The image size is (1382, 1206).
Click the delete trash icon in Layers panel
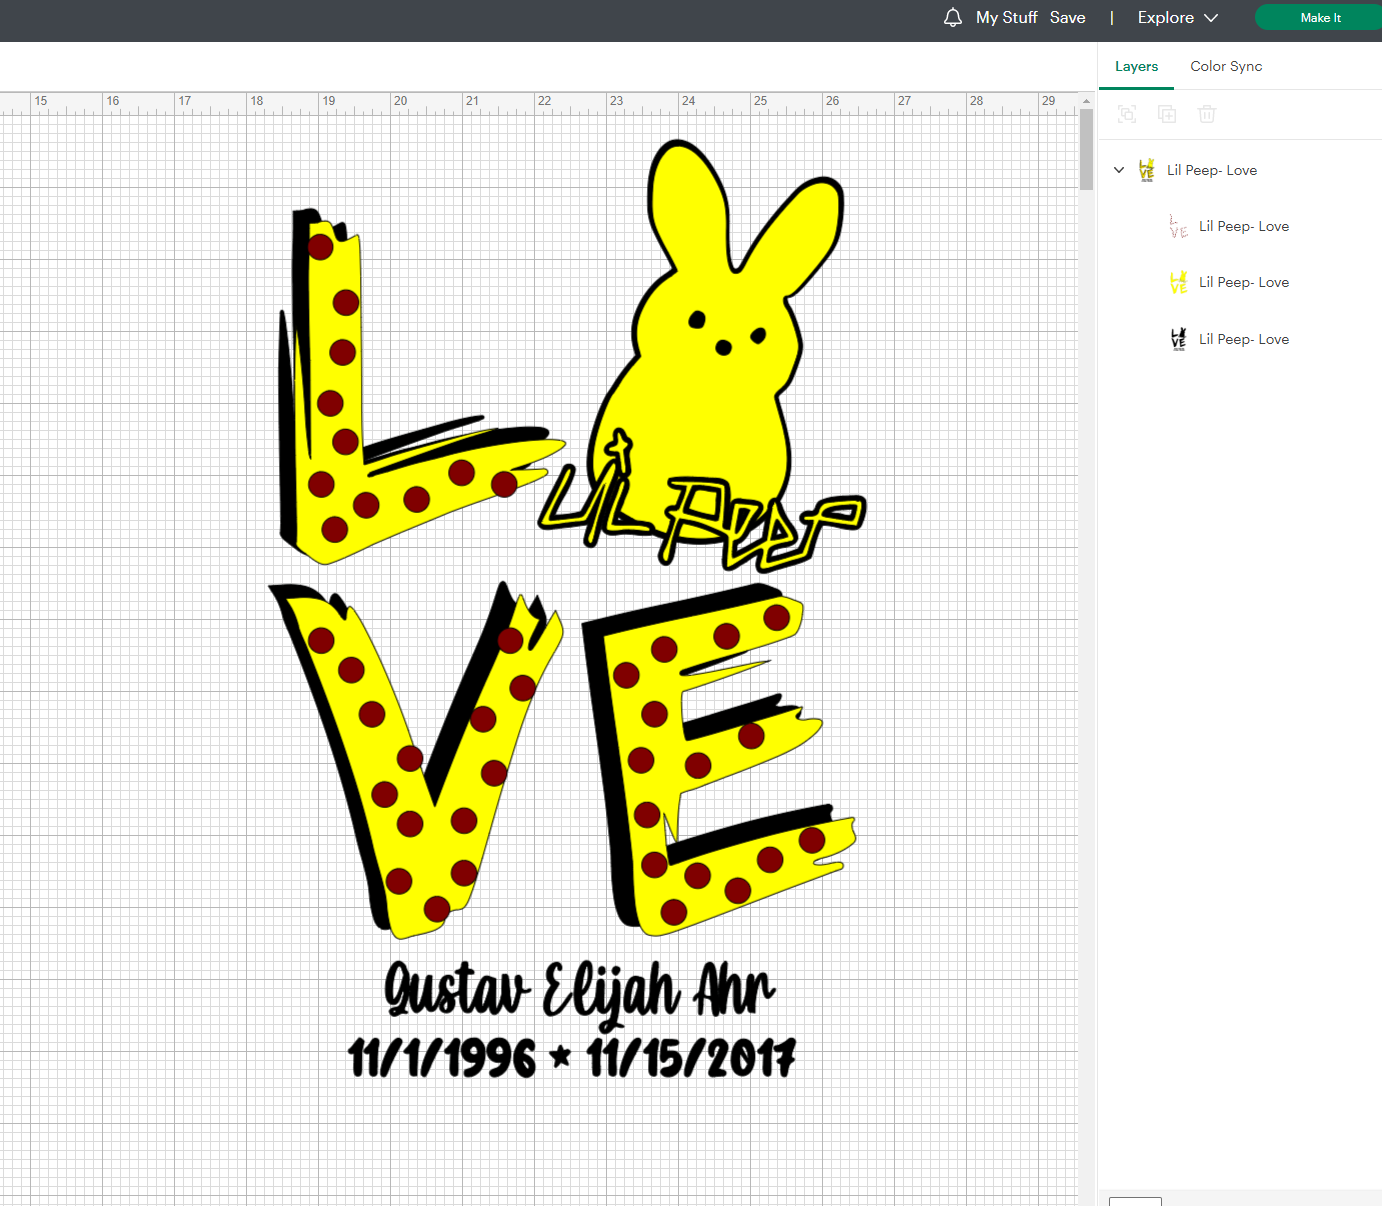click(x=1207, y=114)
